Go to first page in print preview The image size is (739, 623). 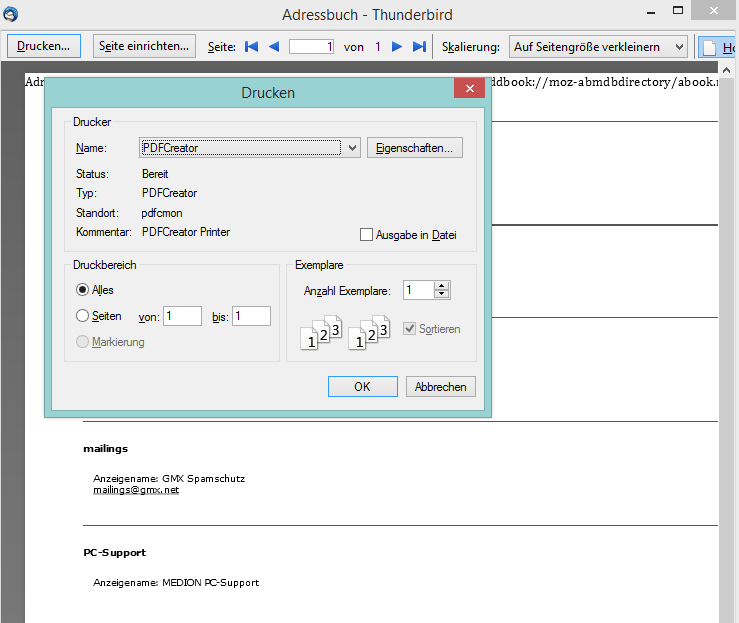pyautogui.click(x=251, y=46)
